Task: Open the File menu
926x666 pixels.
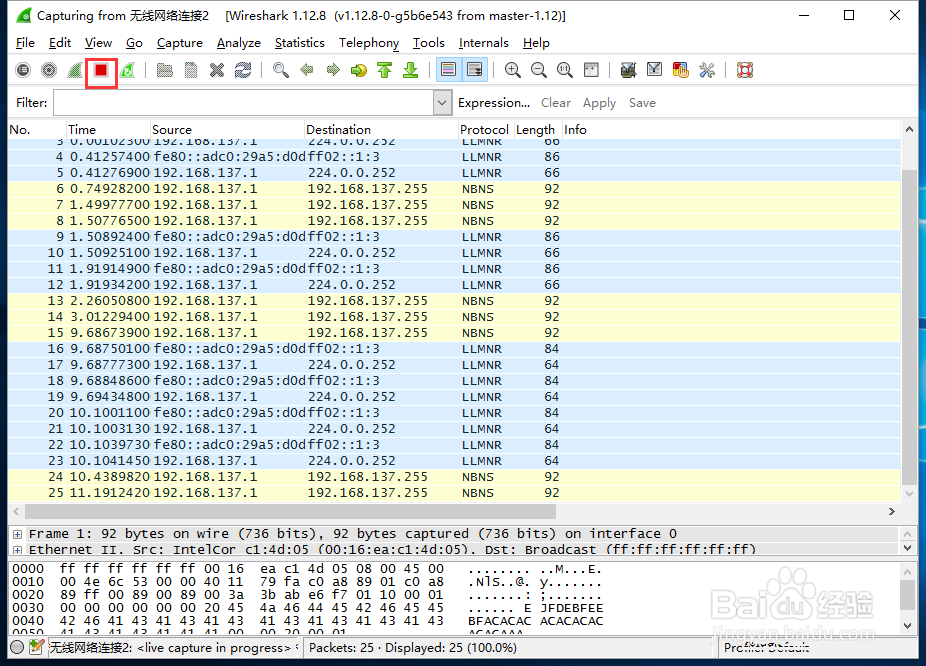Action: (x=25, y=43)
